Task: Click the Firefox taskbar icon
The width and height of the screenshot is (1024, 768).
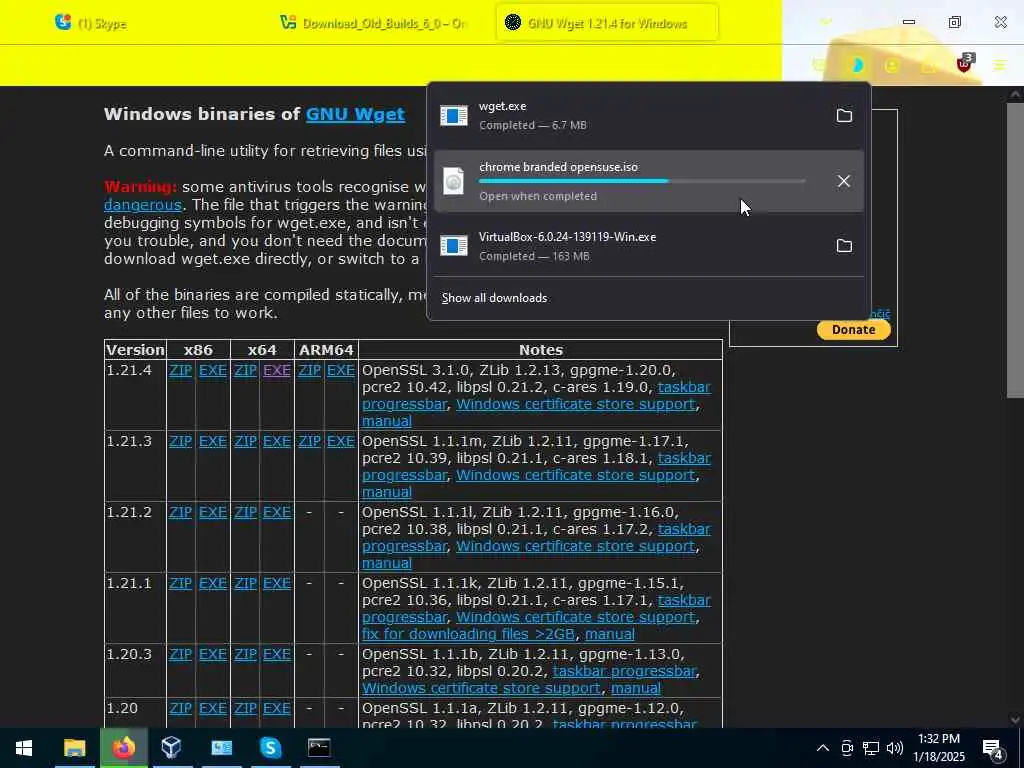Action: pos(123,748)
